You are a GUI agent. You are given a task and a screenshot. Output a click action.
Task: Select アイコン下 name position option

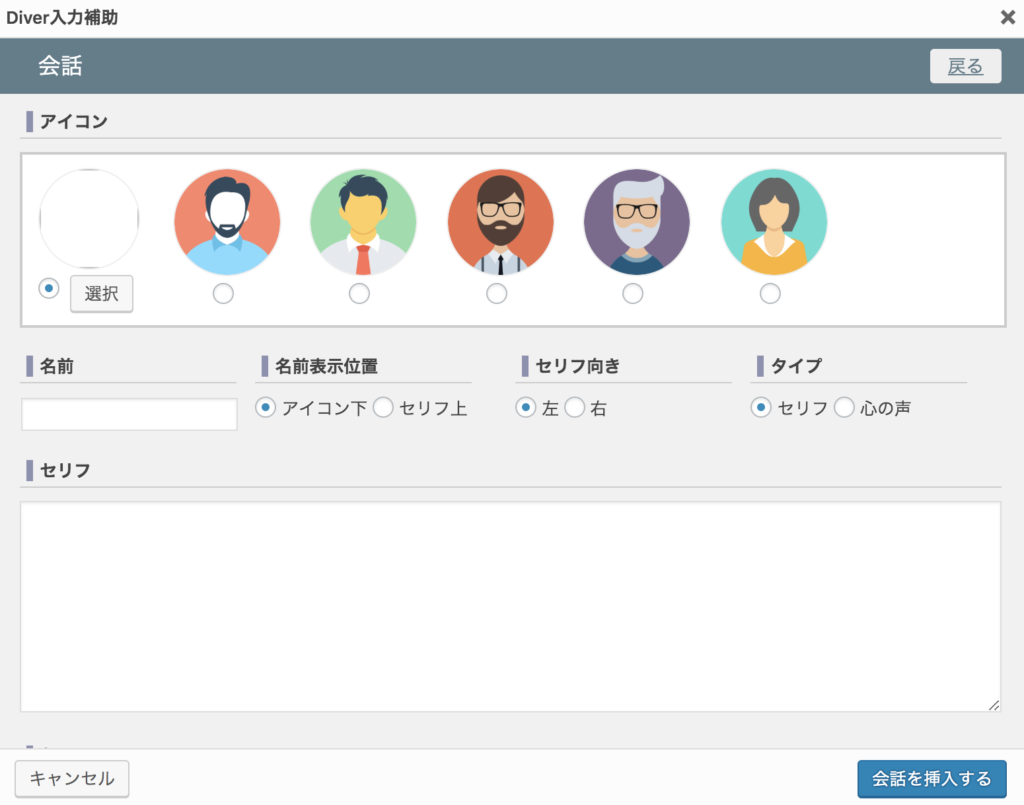click(266, 408)
